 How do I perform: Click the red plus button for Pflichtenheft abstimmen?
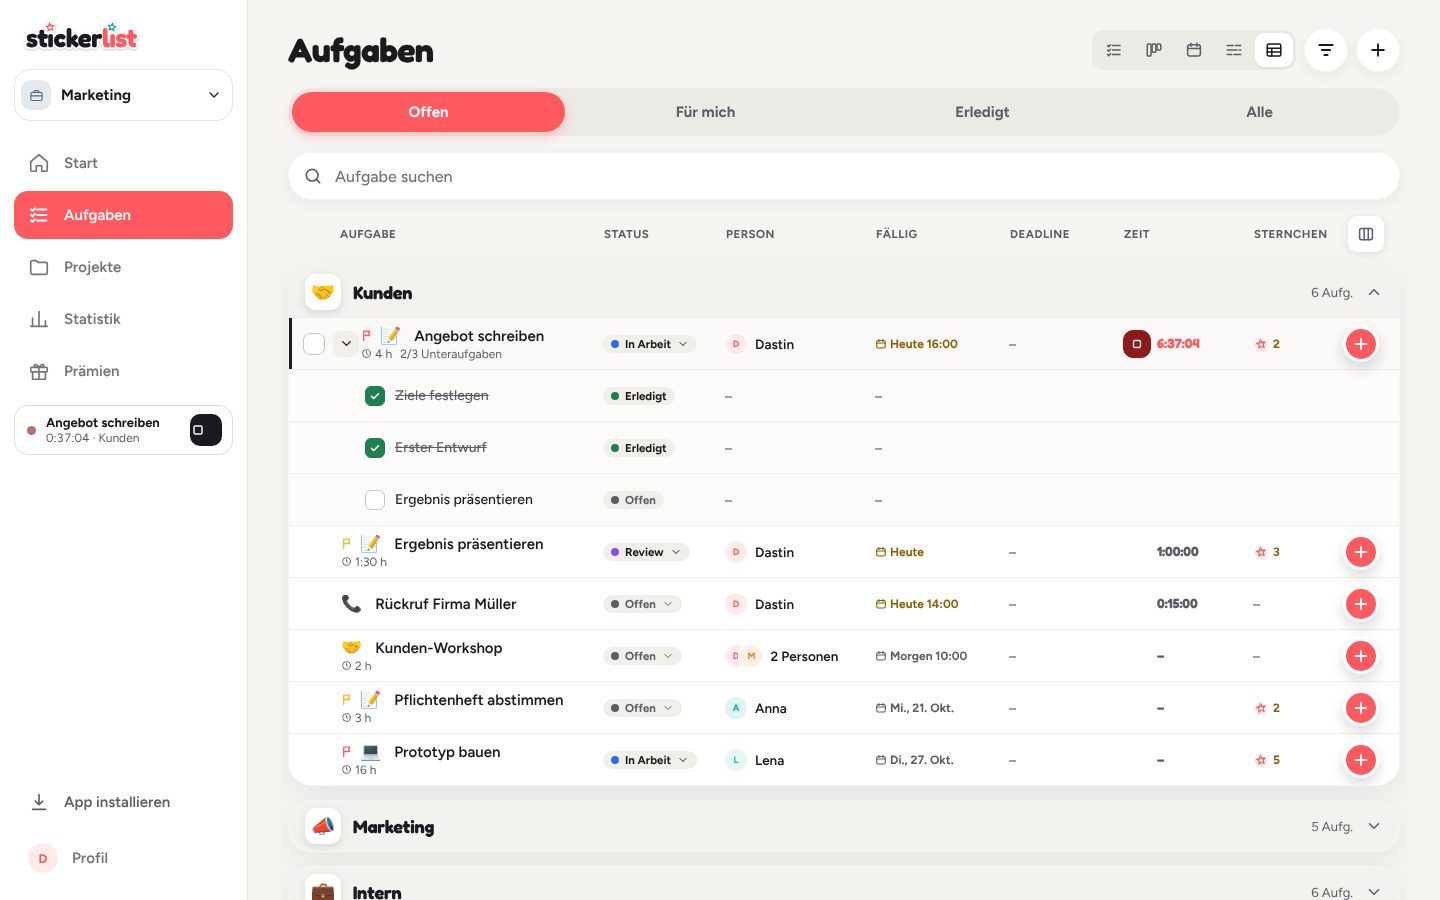pyautogui.click(x=1361, y=708)
